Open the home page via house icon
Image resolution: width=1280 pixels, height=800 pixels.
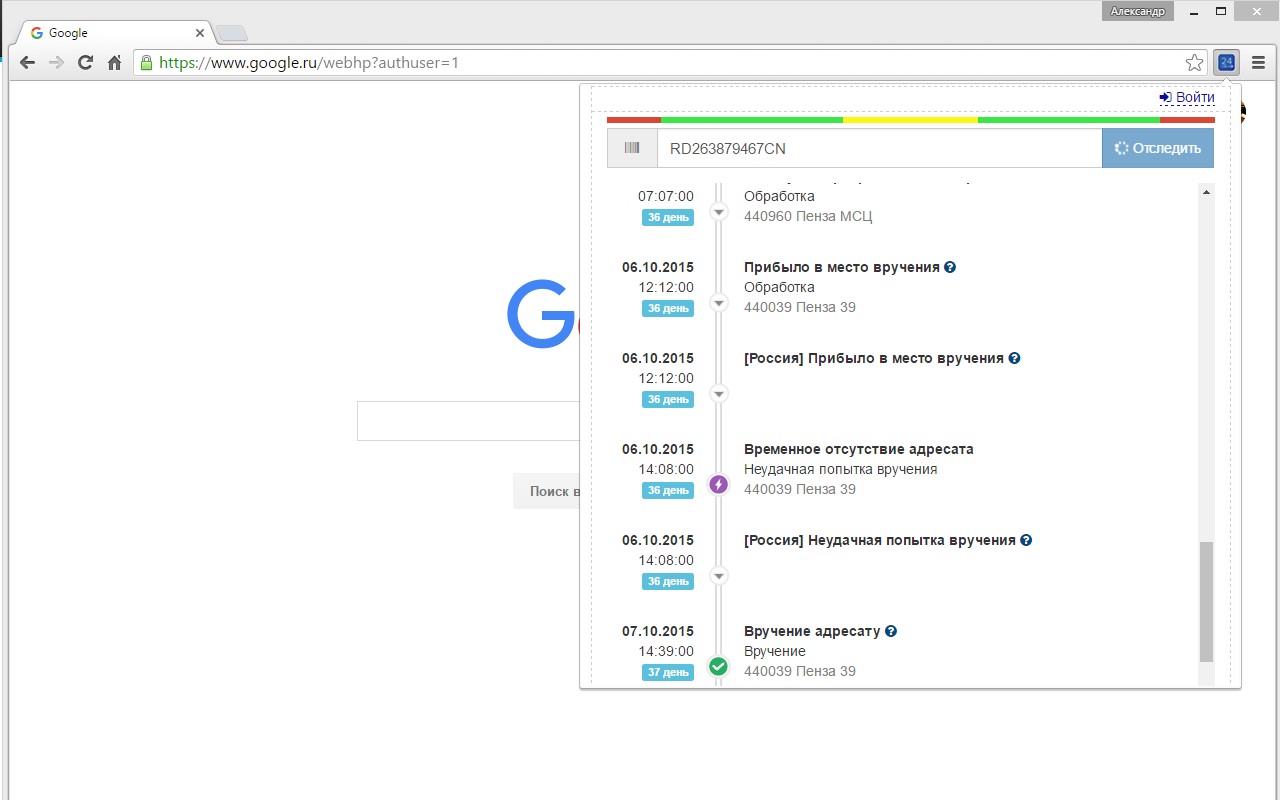click(114, 62)
